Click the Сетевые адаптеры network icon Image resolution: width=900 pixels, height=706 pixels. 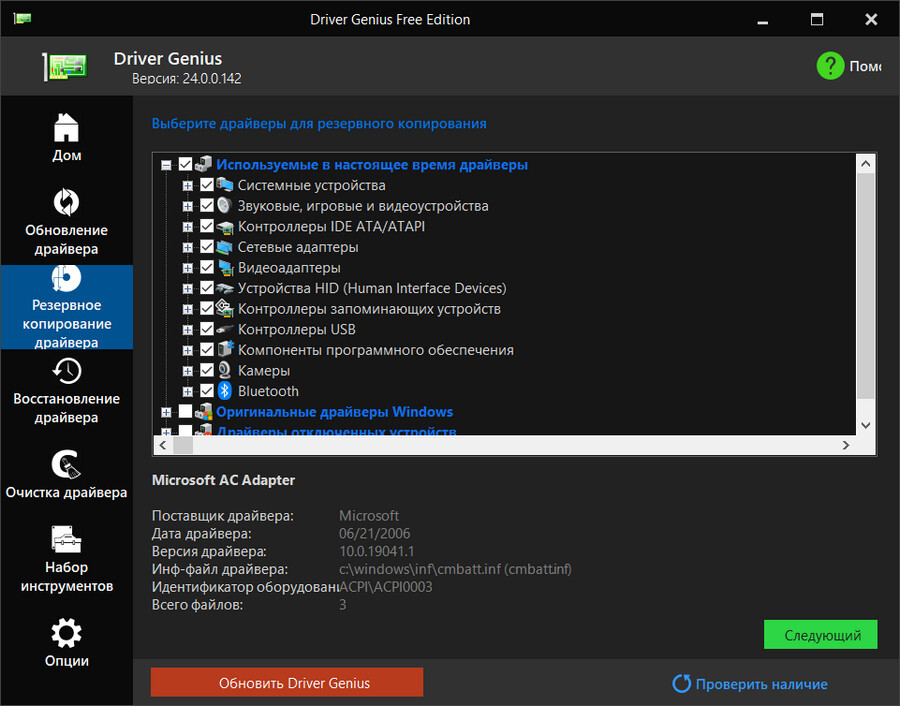tap(224, 247)
